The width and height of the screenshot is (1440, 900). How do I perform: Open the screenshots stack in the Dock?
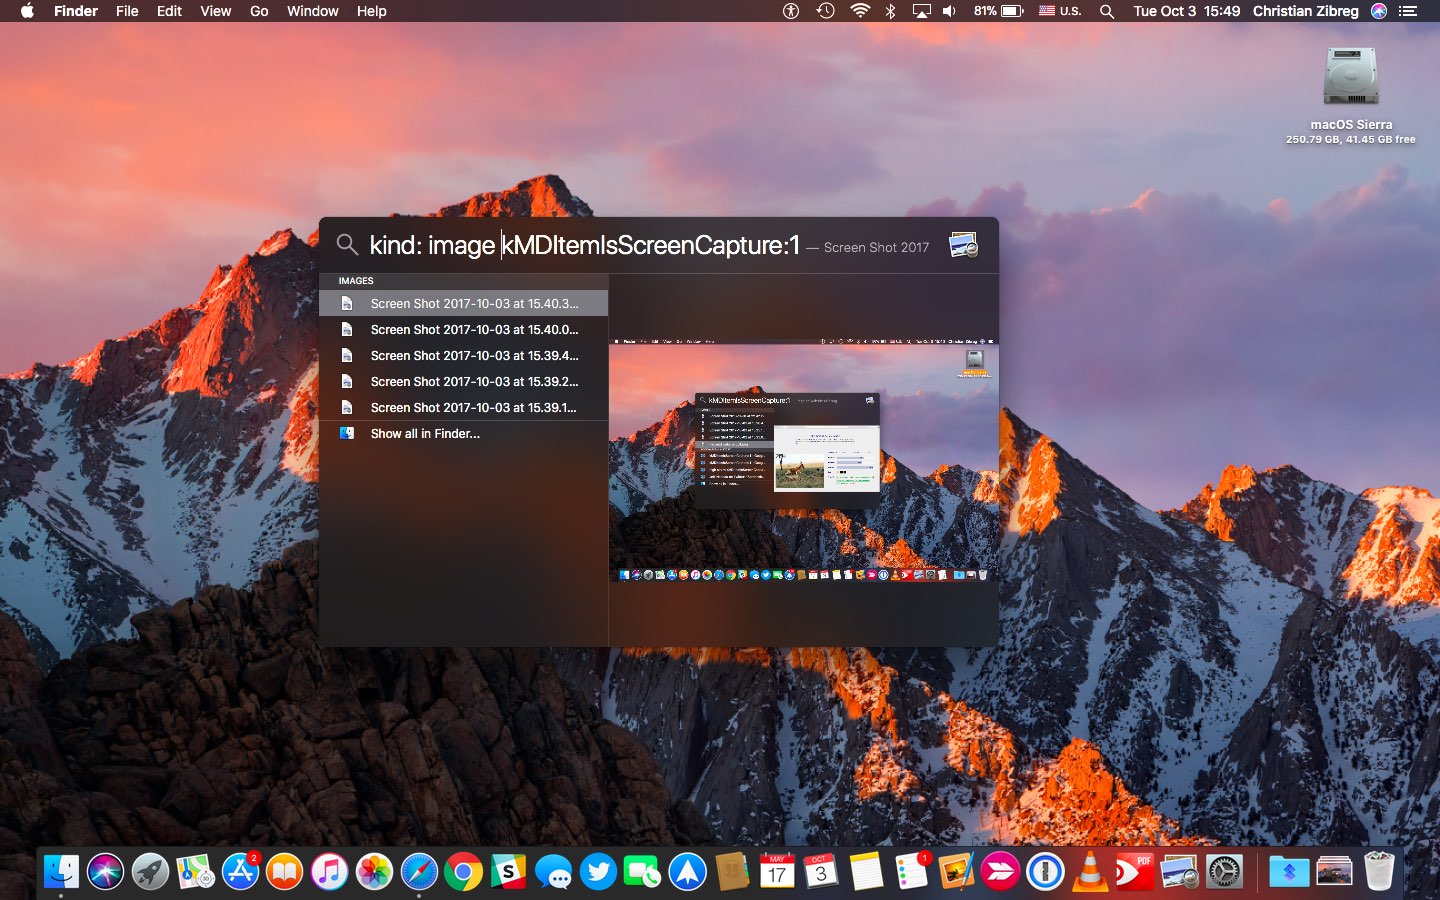1334,872
